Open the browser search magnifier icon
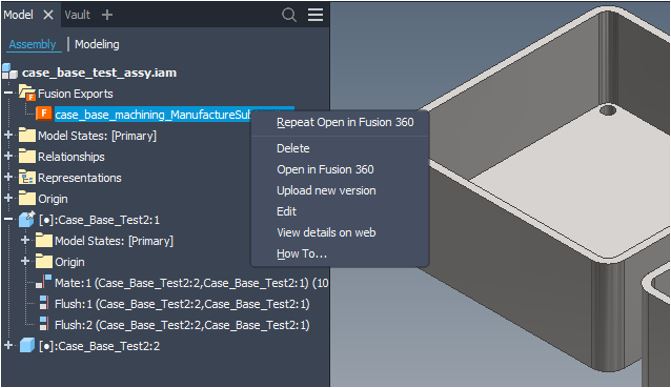The image size is (671, 388). point(289,15)
